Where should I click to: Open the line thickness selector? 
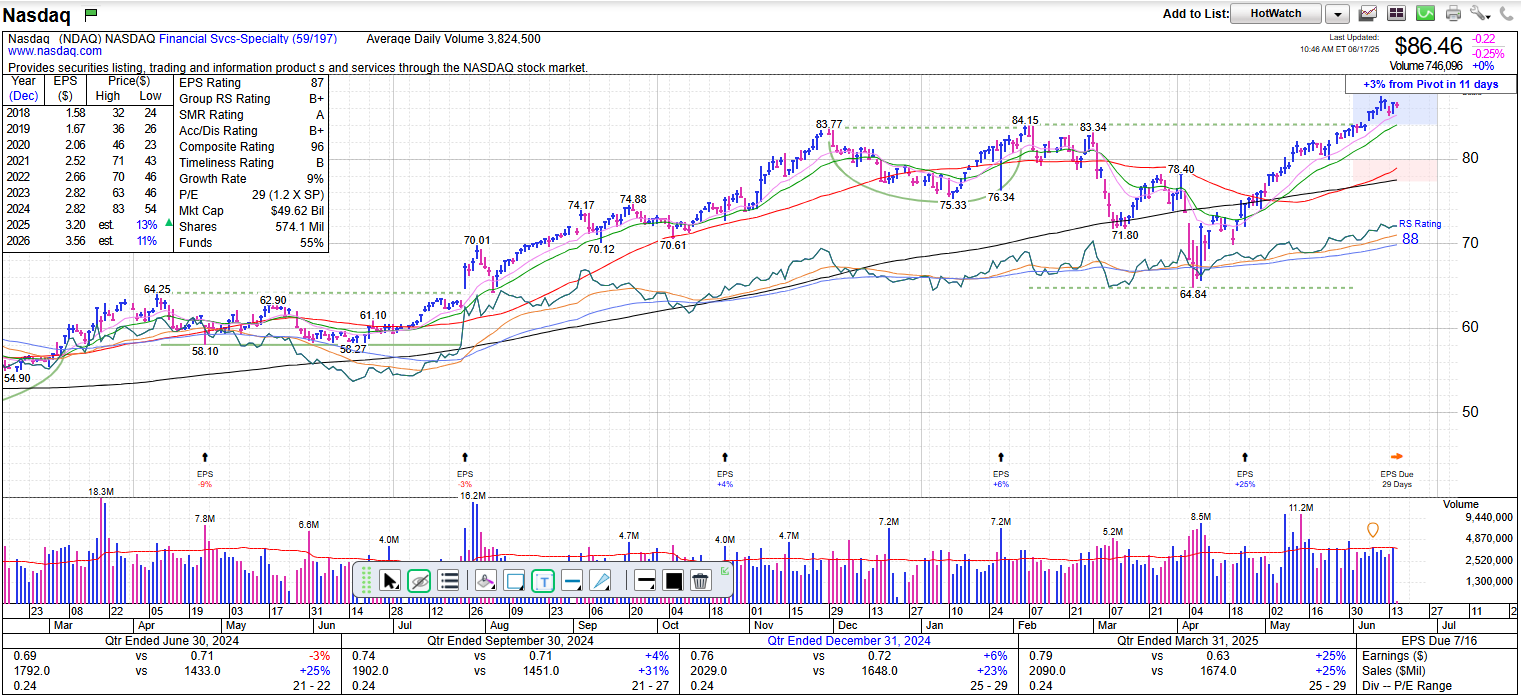pos(645,580)
